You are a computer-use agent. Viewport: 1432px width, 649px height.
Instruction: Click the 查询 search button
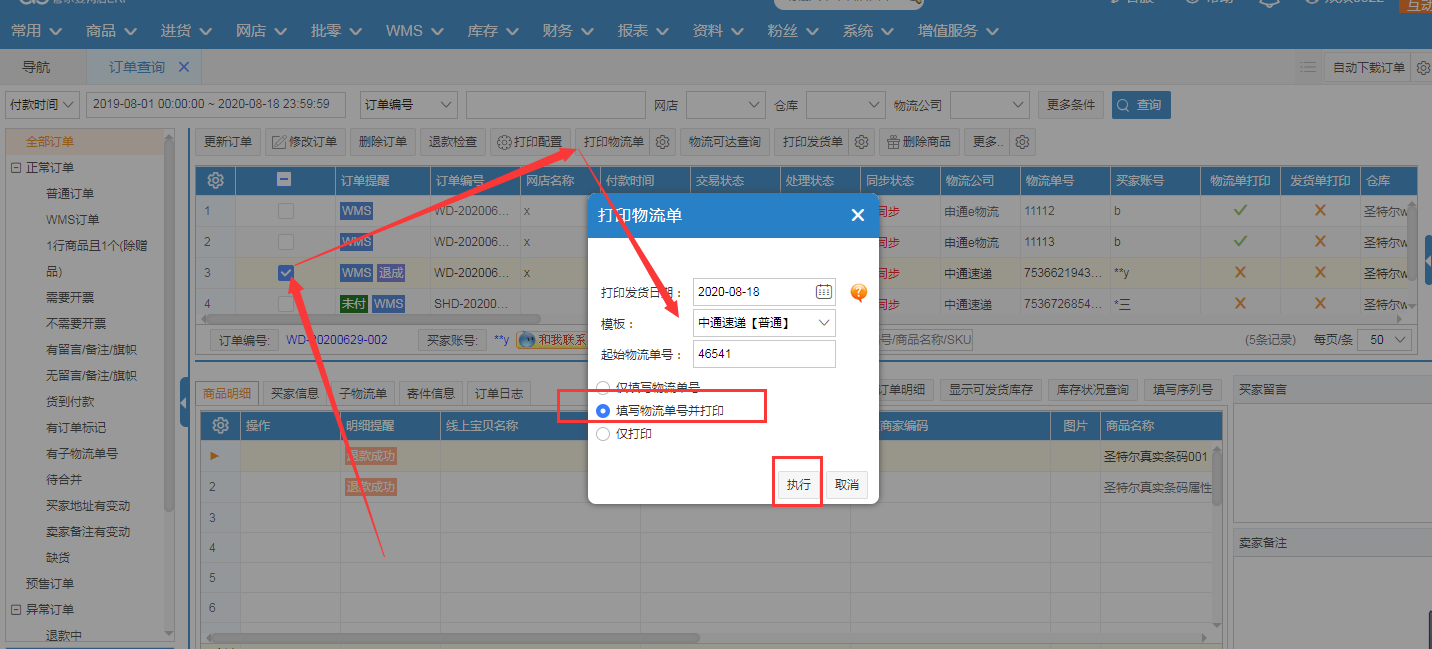click(1141, 105)
